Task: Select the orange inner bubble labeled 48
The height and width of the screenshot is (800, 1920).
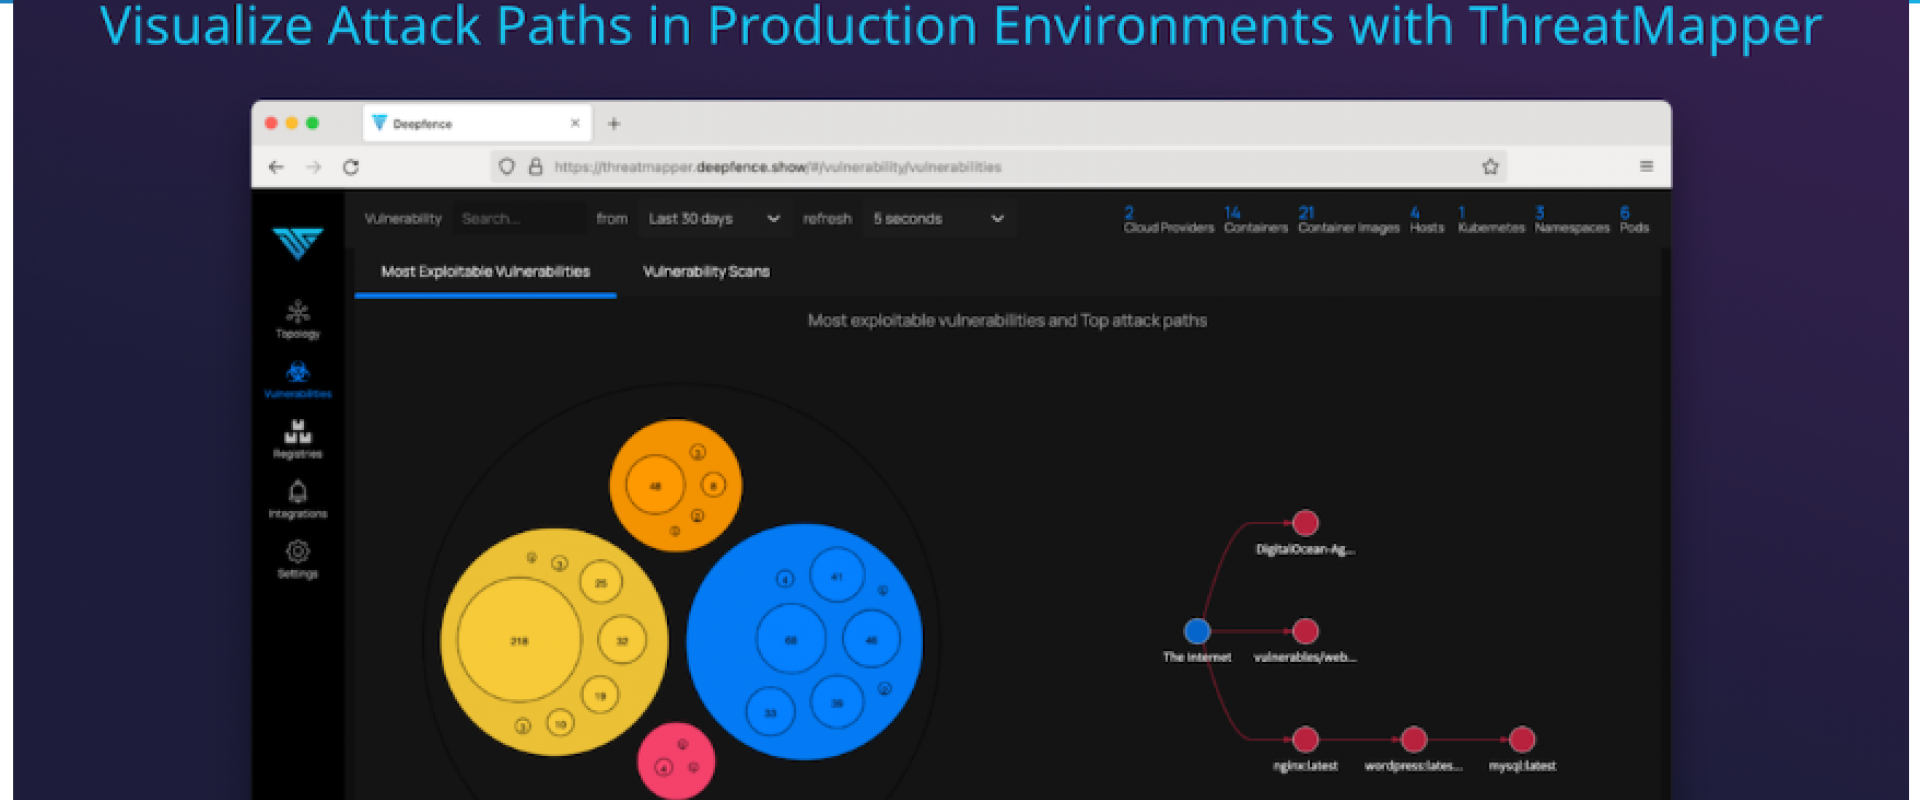Action: (655, 486)
